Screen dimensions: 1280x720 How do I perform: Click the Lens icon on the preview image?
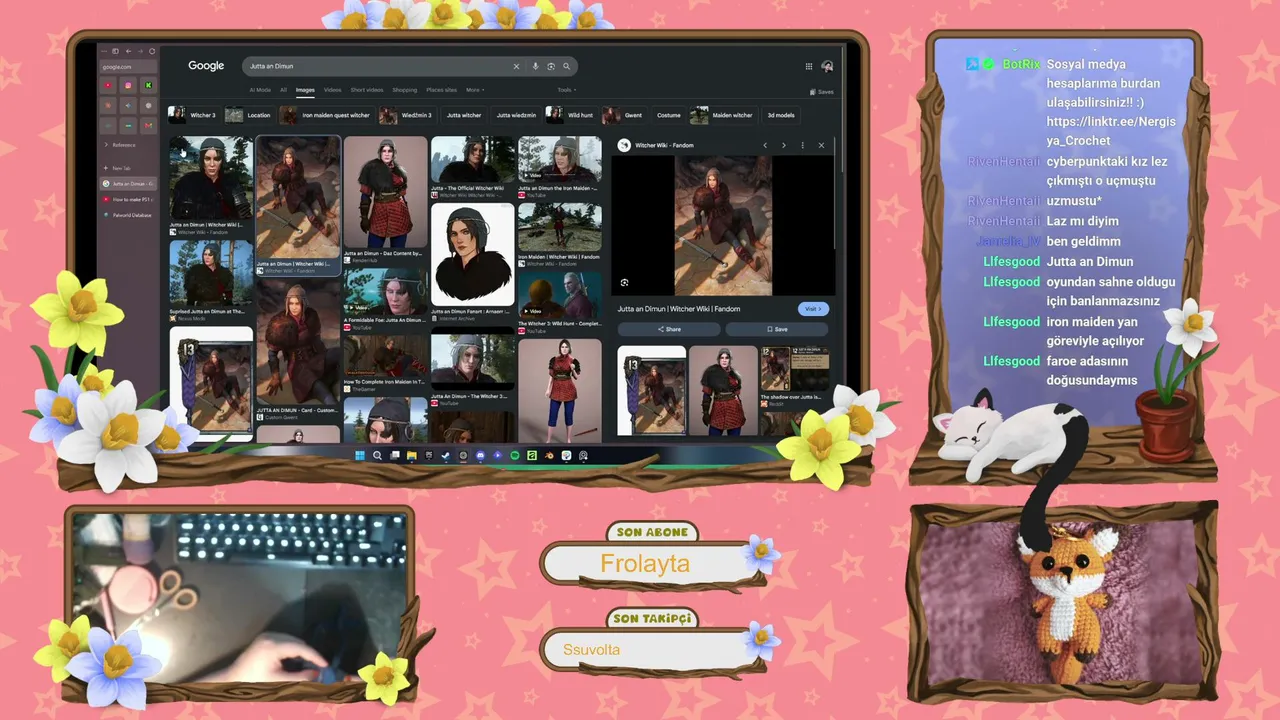pos(624,283)
